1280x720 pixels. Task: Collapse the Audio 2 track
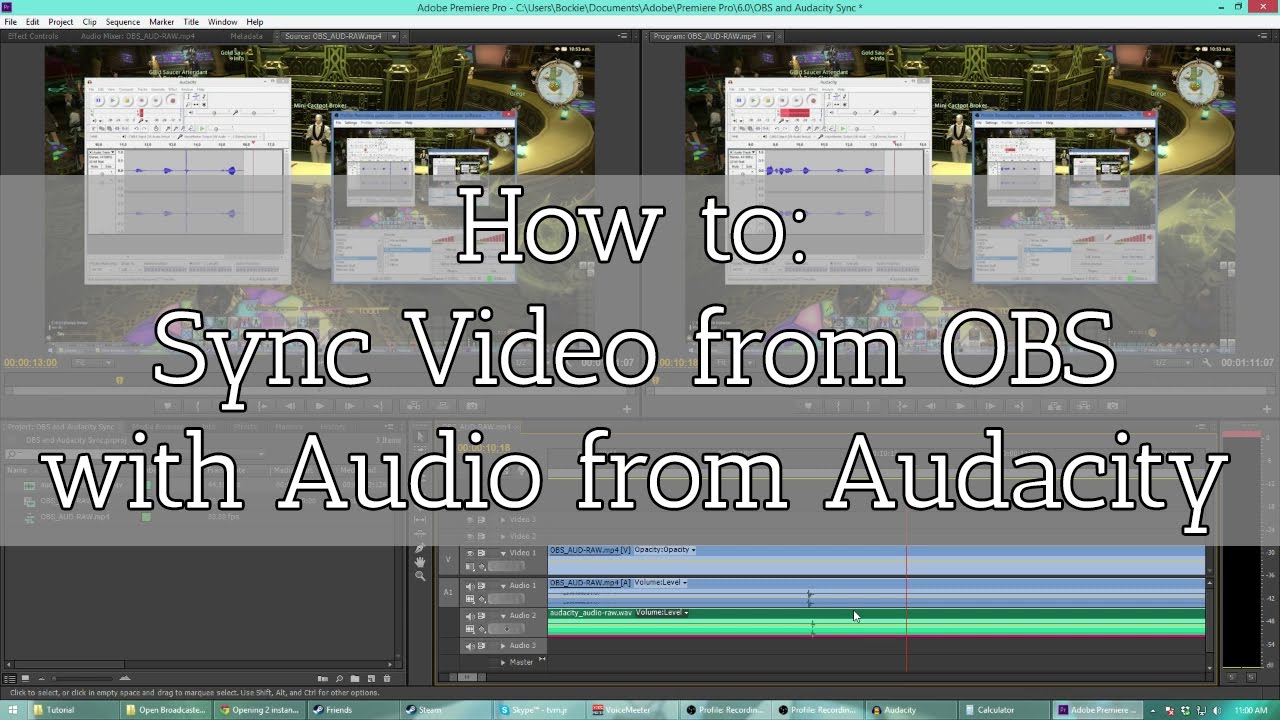click(503, 616)
